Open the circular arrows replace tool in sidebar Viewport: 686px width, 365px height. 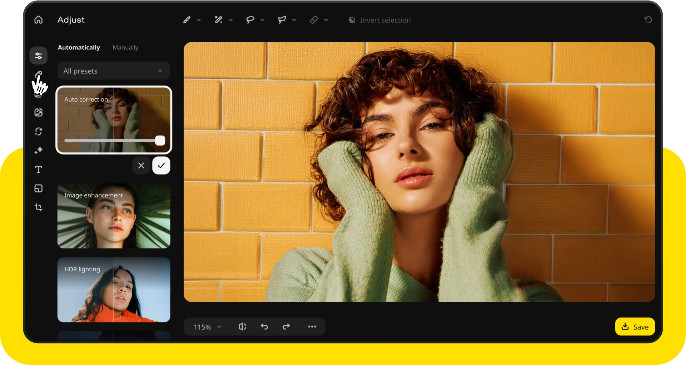point(38,131)
